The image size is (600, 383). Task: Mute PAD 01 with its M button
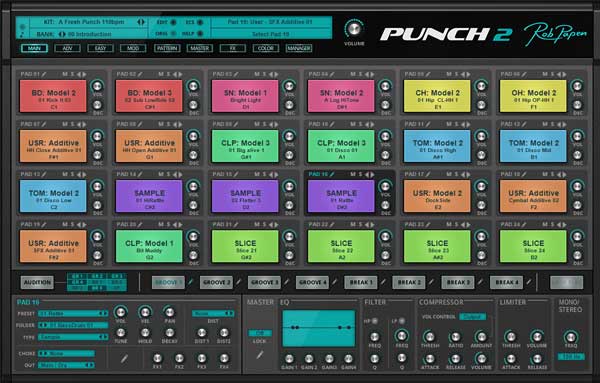pyautogui.click(x=65, y=74)
